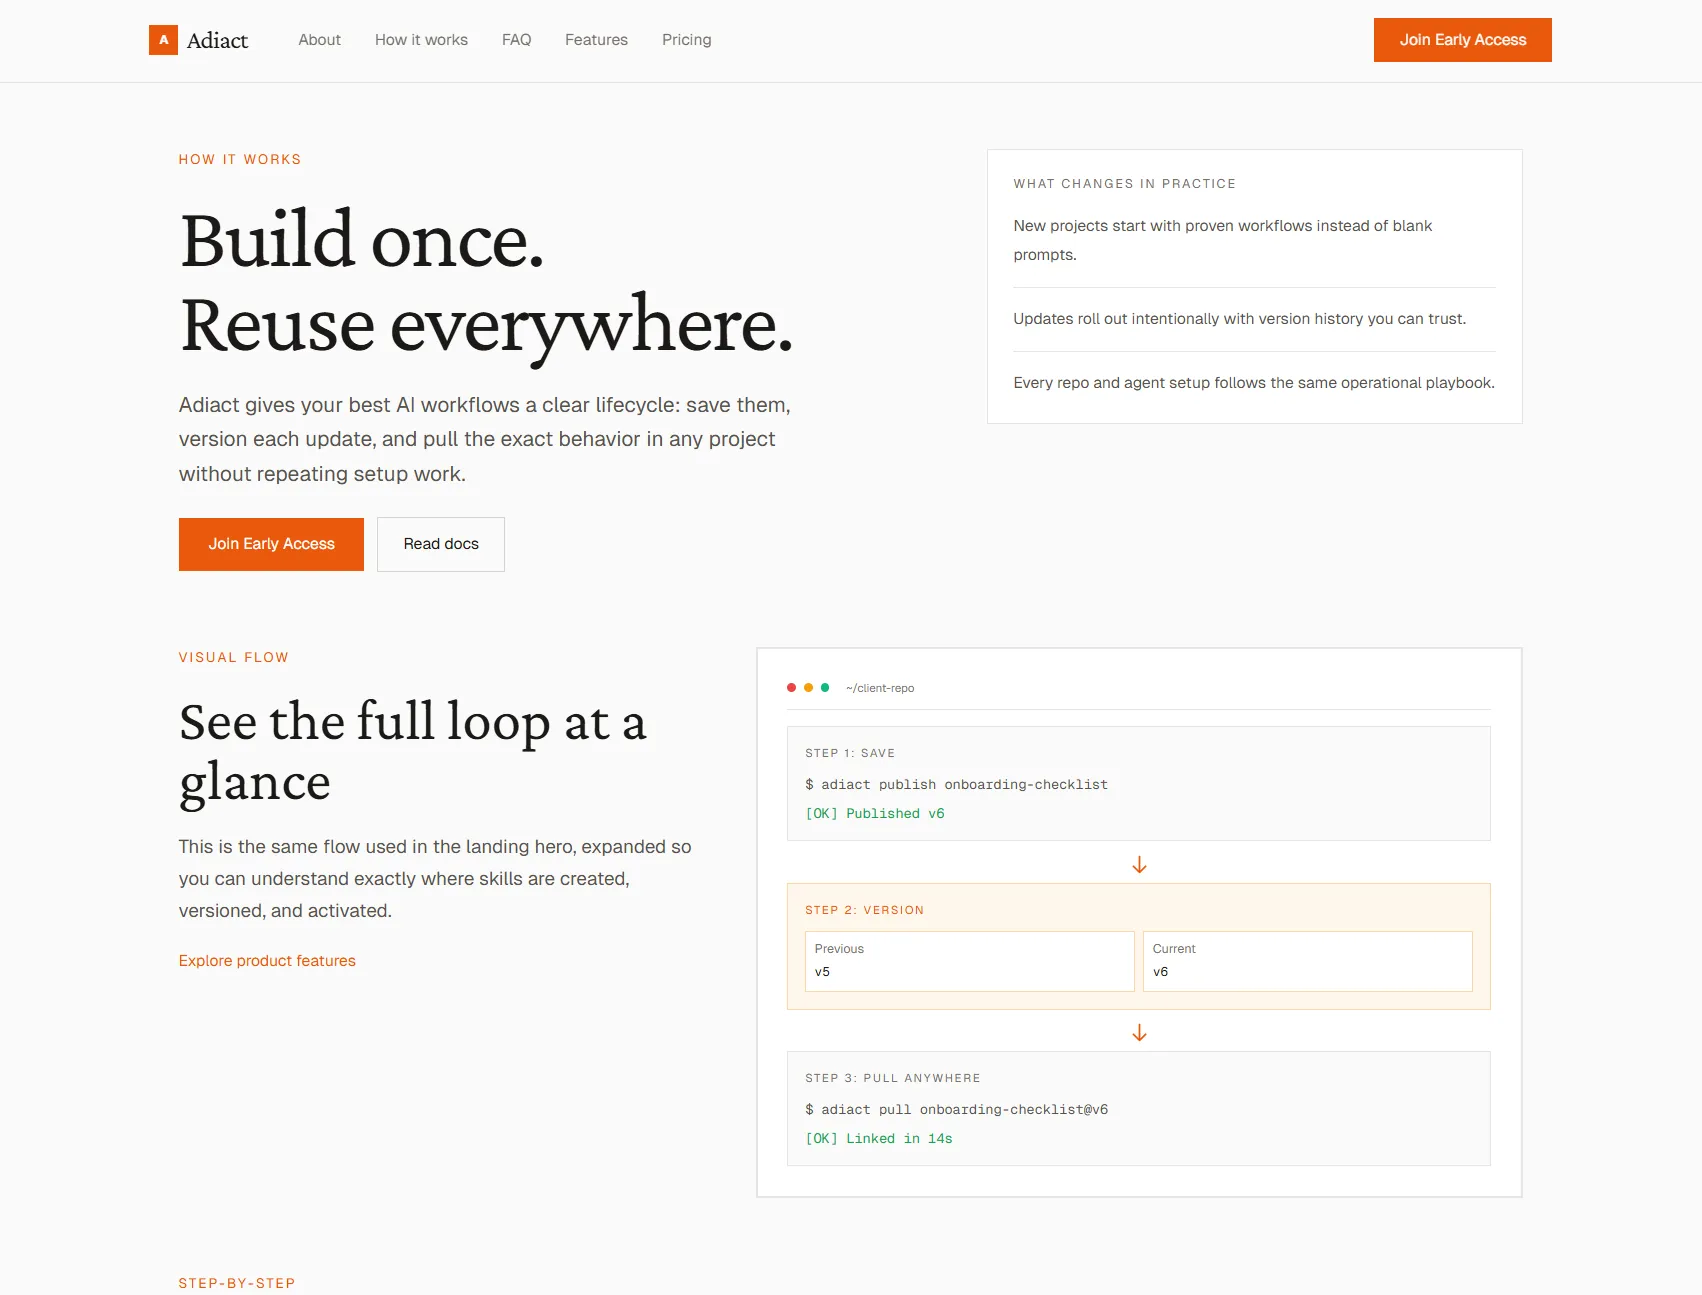The image size is (1702, 1295).
Task: Click the 'adiact pull onboarding-checklist@v6' command
Action: [x=956, y=1110]
